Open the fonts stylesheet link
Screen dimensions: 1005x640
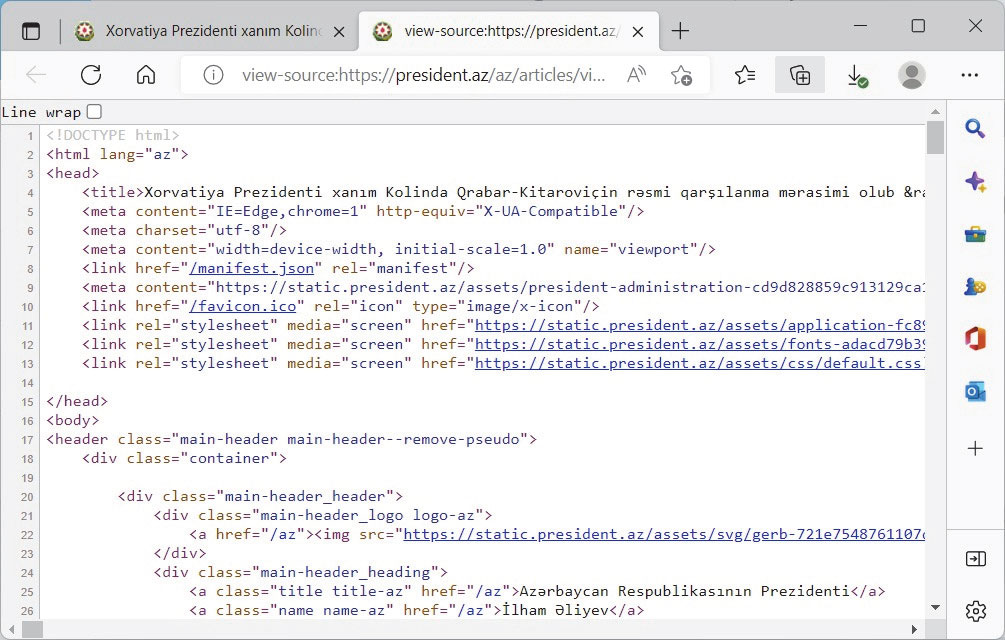[699, 345]
